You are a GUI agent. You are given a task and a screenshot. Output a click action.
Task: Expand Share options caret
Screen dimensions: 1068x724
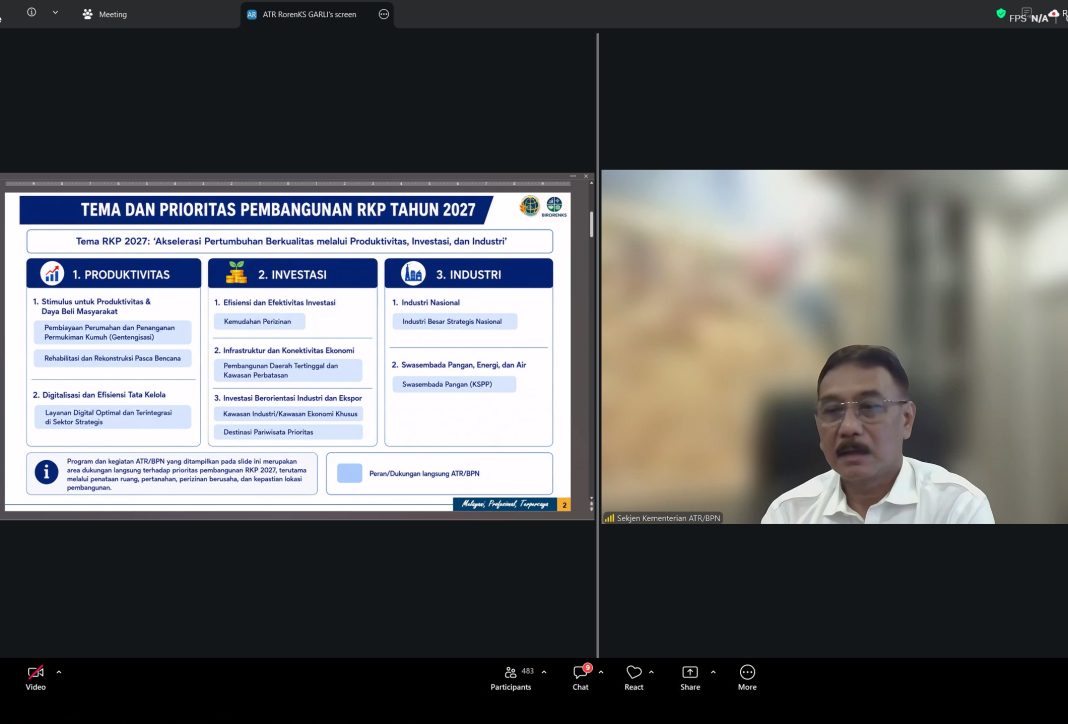[x=713, y=672]
